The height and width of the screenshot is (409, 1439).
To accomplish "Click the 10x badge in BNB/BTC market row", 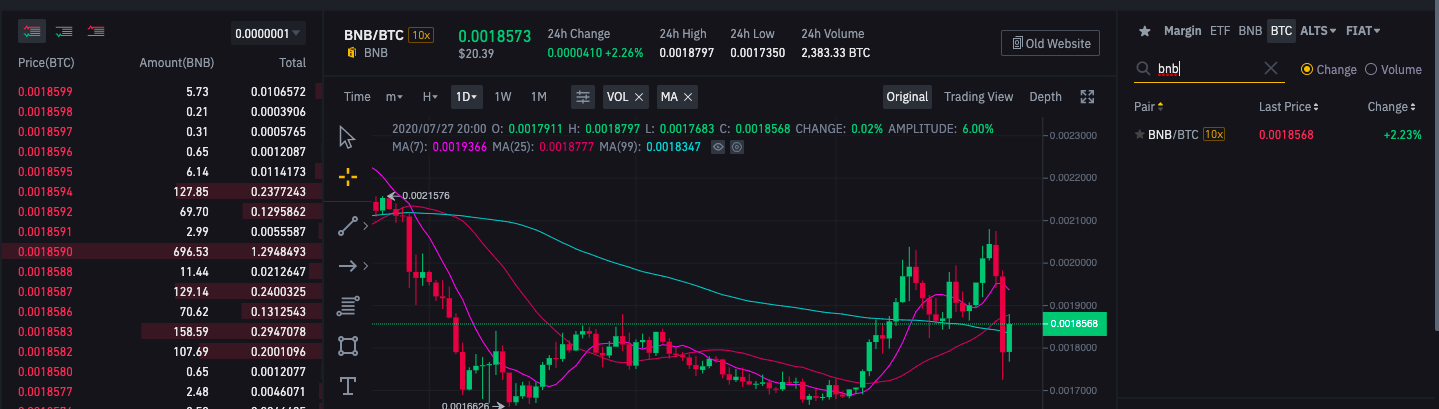I will coord(1215,134).
